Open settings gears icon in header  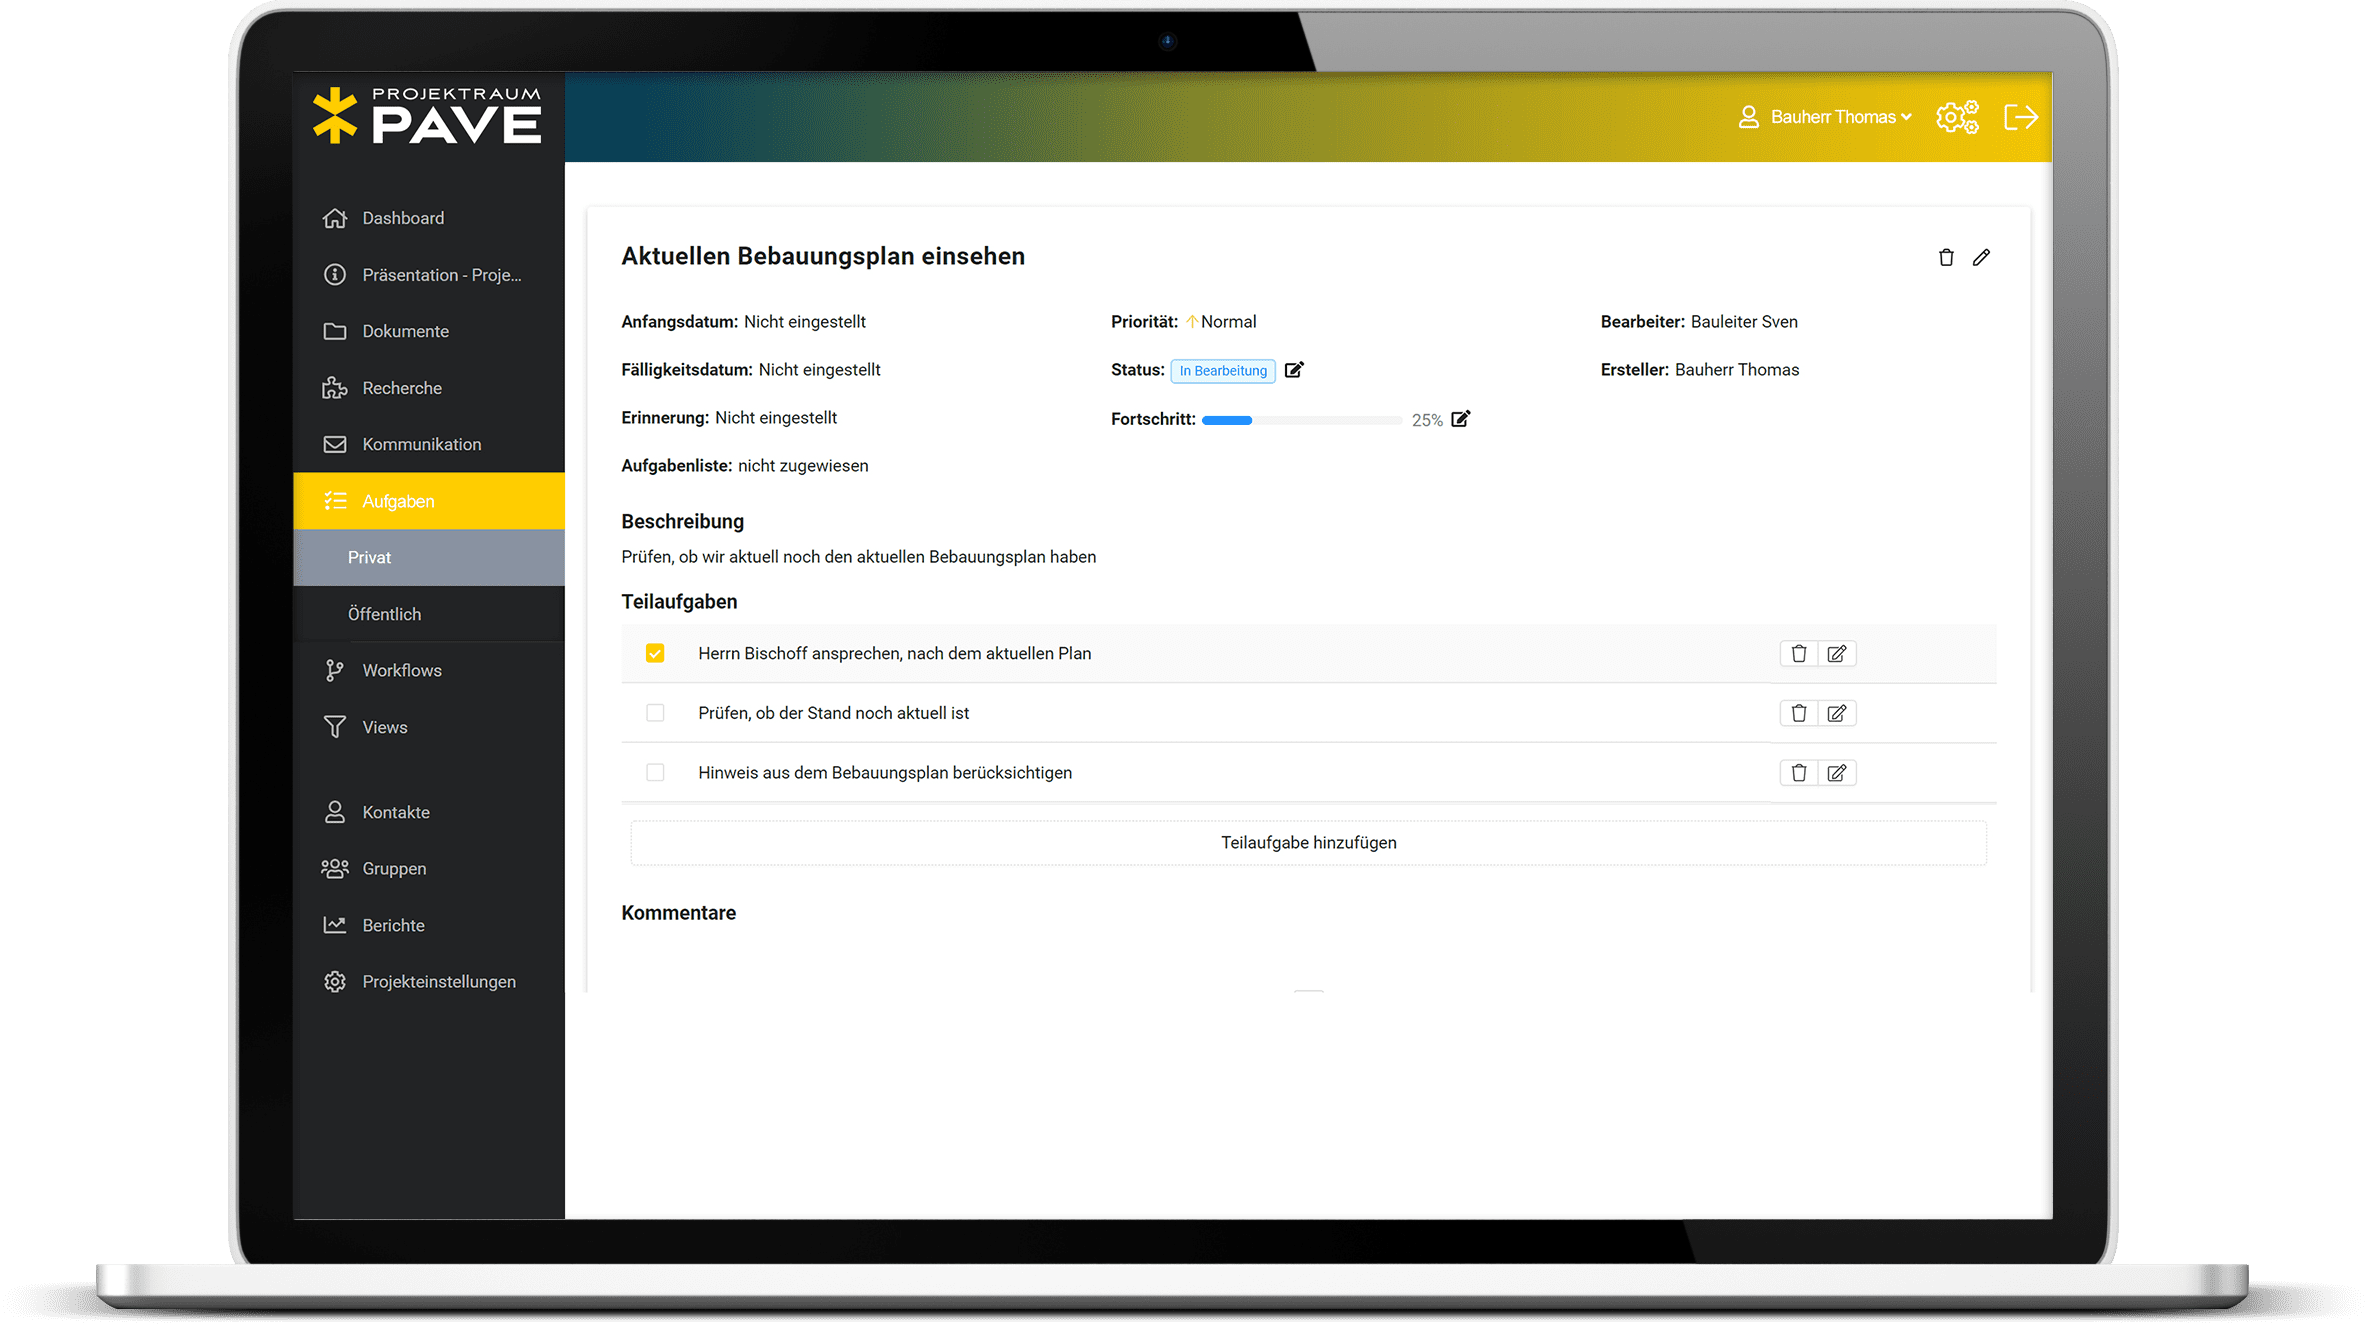[x=1957, y=117]
